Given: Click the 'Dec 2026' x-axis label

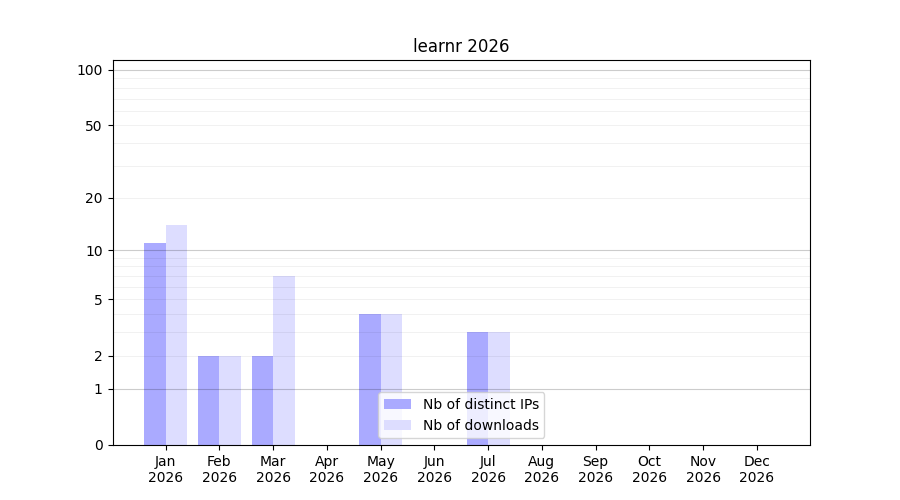Looking at the screenshot, I should (x=757, y=470).
